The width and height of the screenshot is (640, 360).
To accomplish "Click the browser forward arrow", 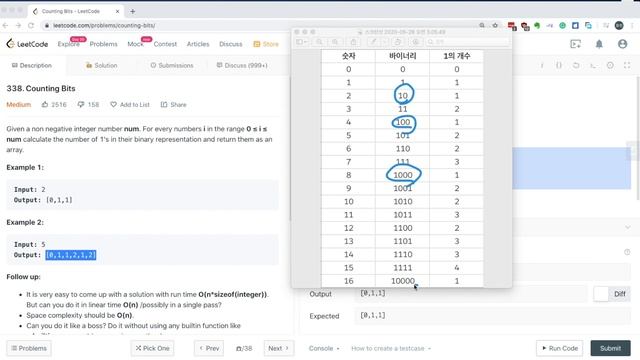I will (18, 25).
